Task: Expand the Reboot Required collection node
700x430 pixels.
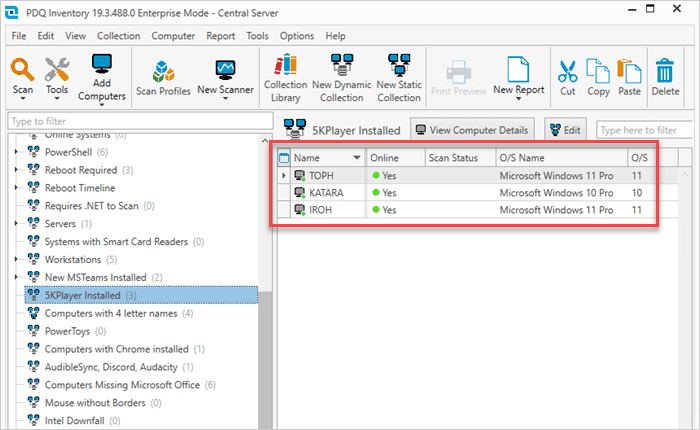Action: (x=16, y=170)
